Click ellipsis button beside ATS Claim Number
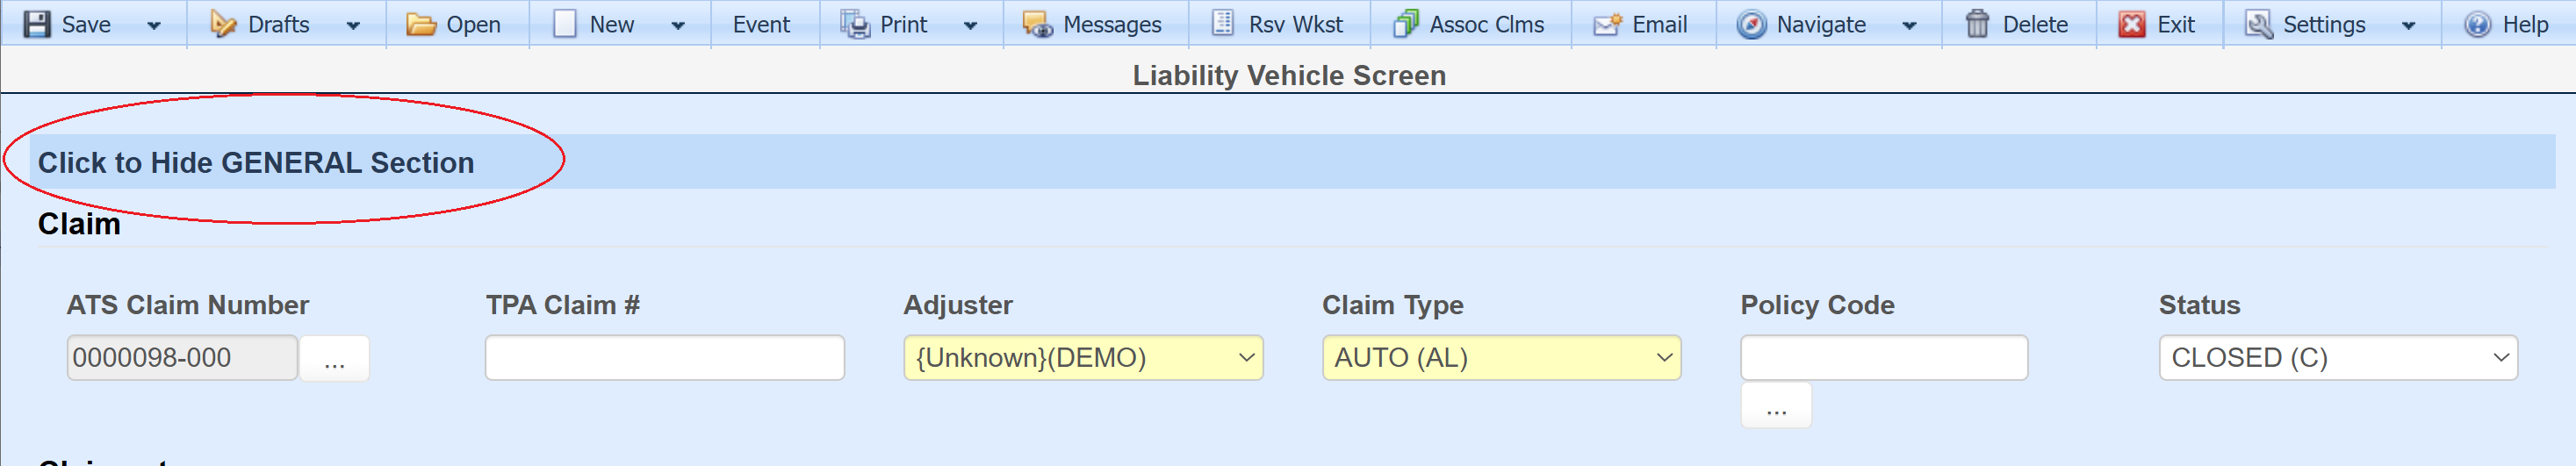Image resolution: width=2576 pixels, height=466 pixels. 334,358
